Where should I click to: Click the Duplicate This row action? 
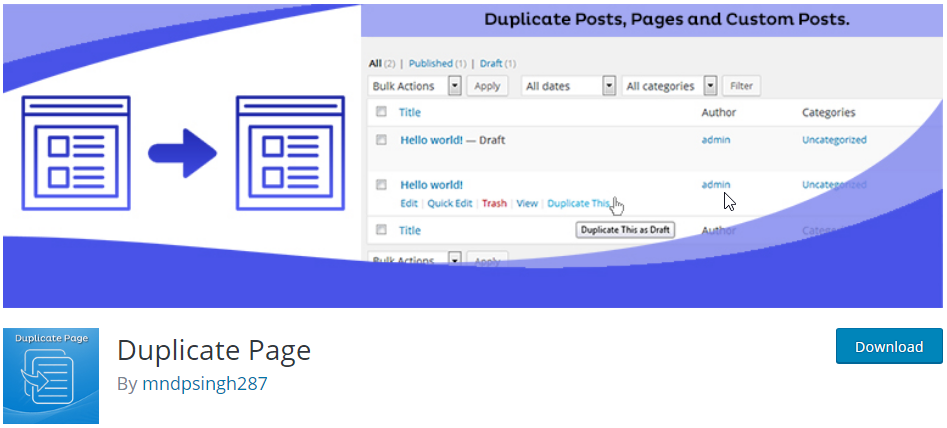point(579,203)
